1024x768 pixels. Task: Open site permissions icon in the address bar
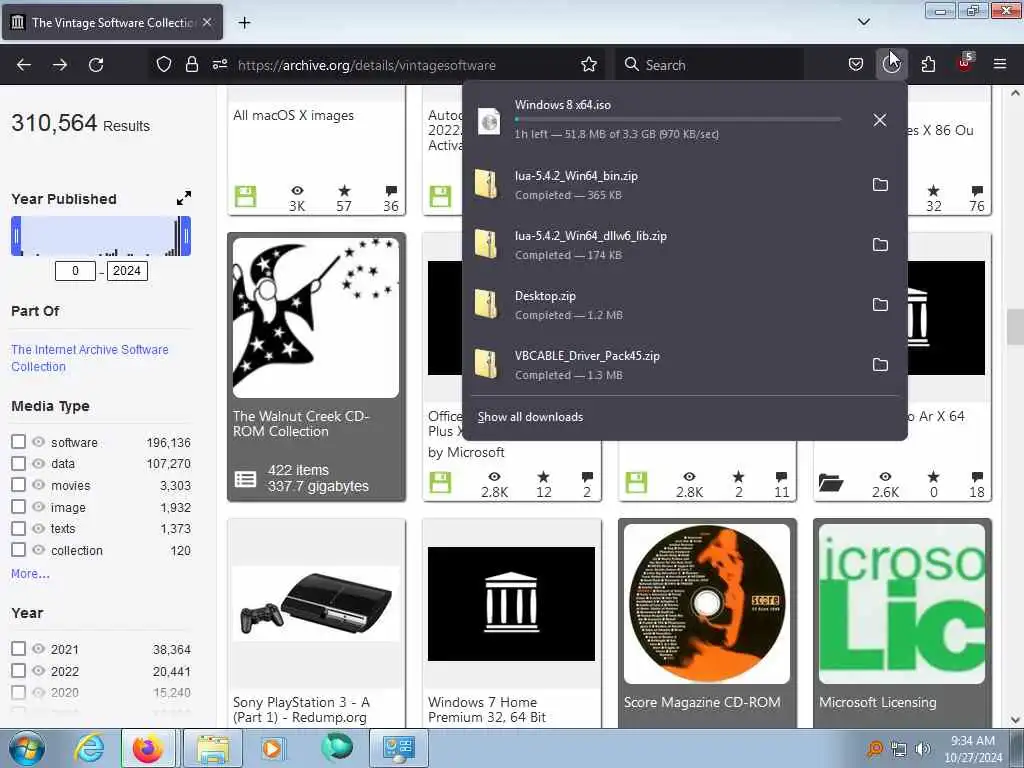point(219,65)
